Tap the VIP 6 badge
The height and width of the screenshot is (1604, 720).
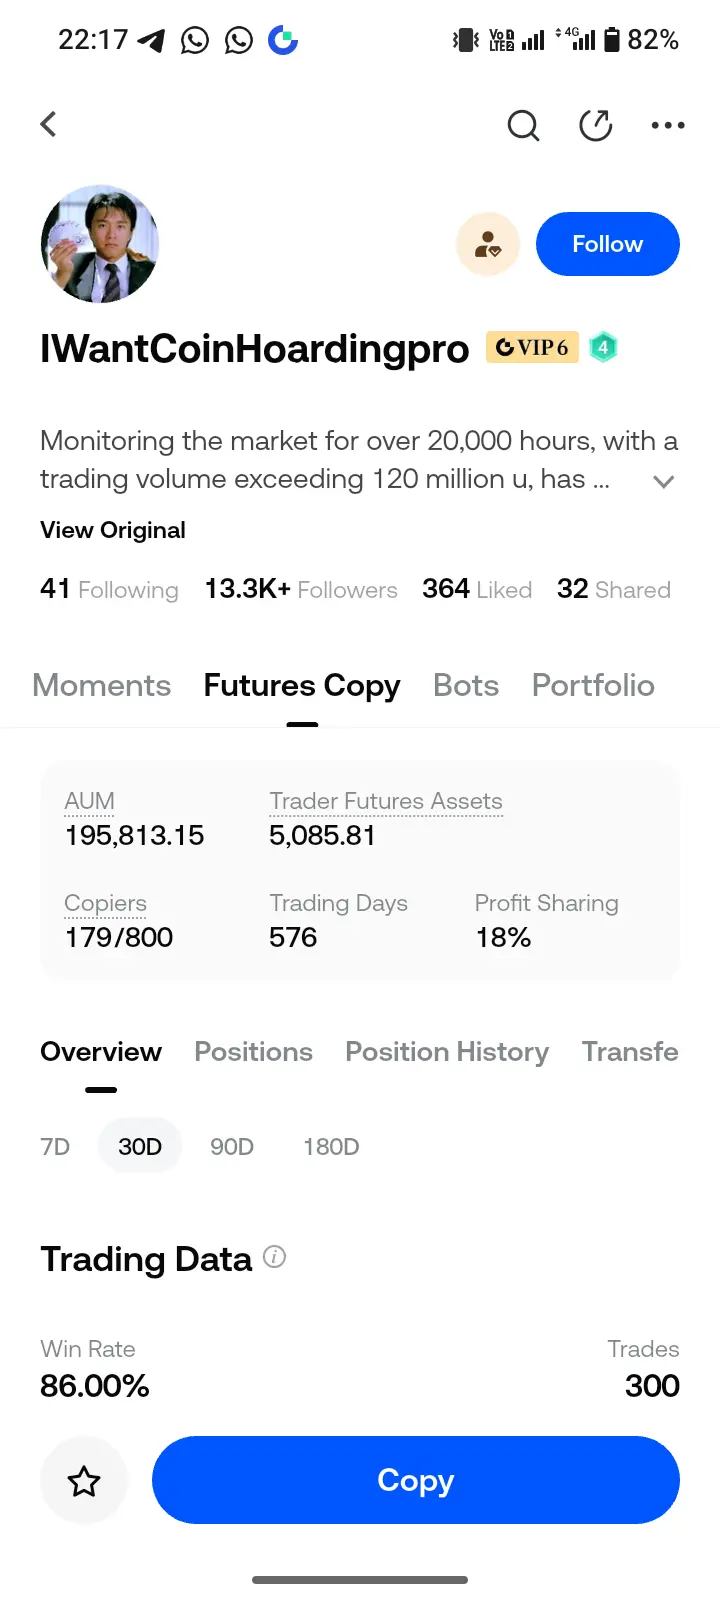click(532, 347)
